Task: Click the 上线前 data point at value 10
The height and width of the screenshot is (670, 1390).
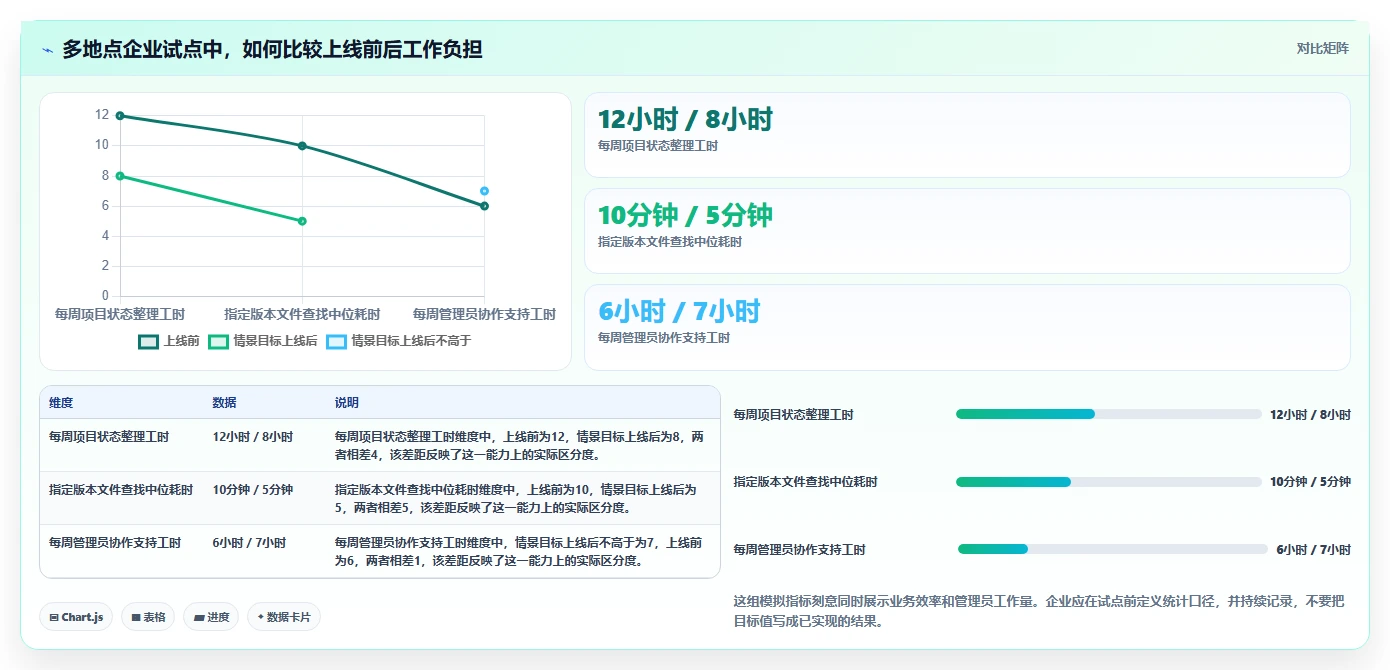Action: click(x=302, y=146)
